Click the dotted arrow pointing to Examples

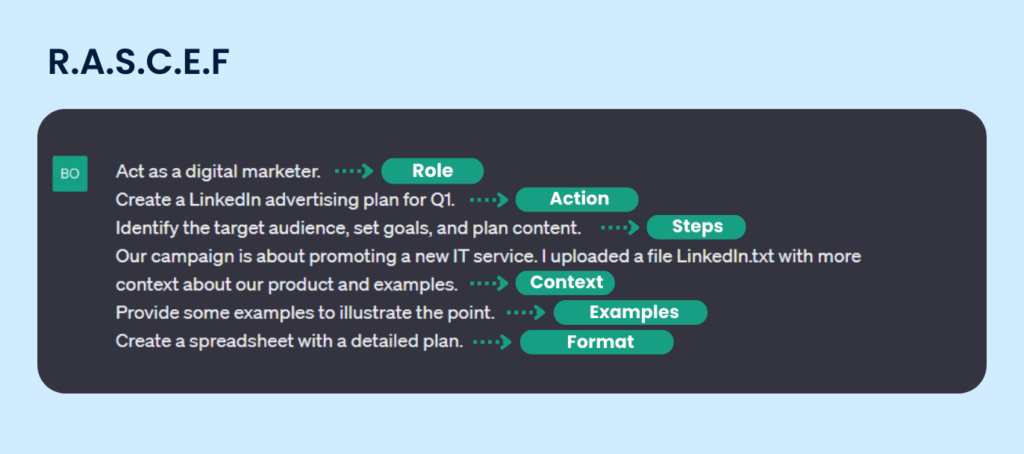click(x=526, y=313)
